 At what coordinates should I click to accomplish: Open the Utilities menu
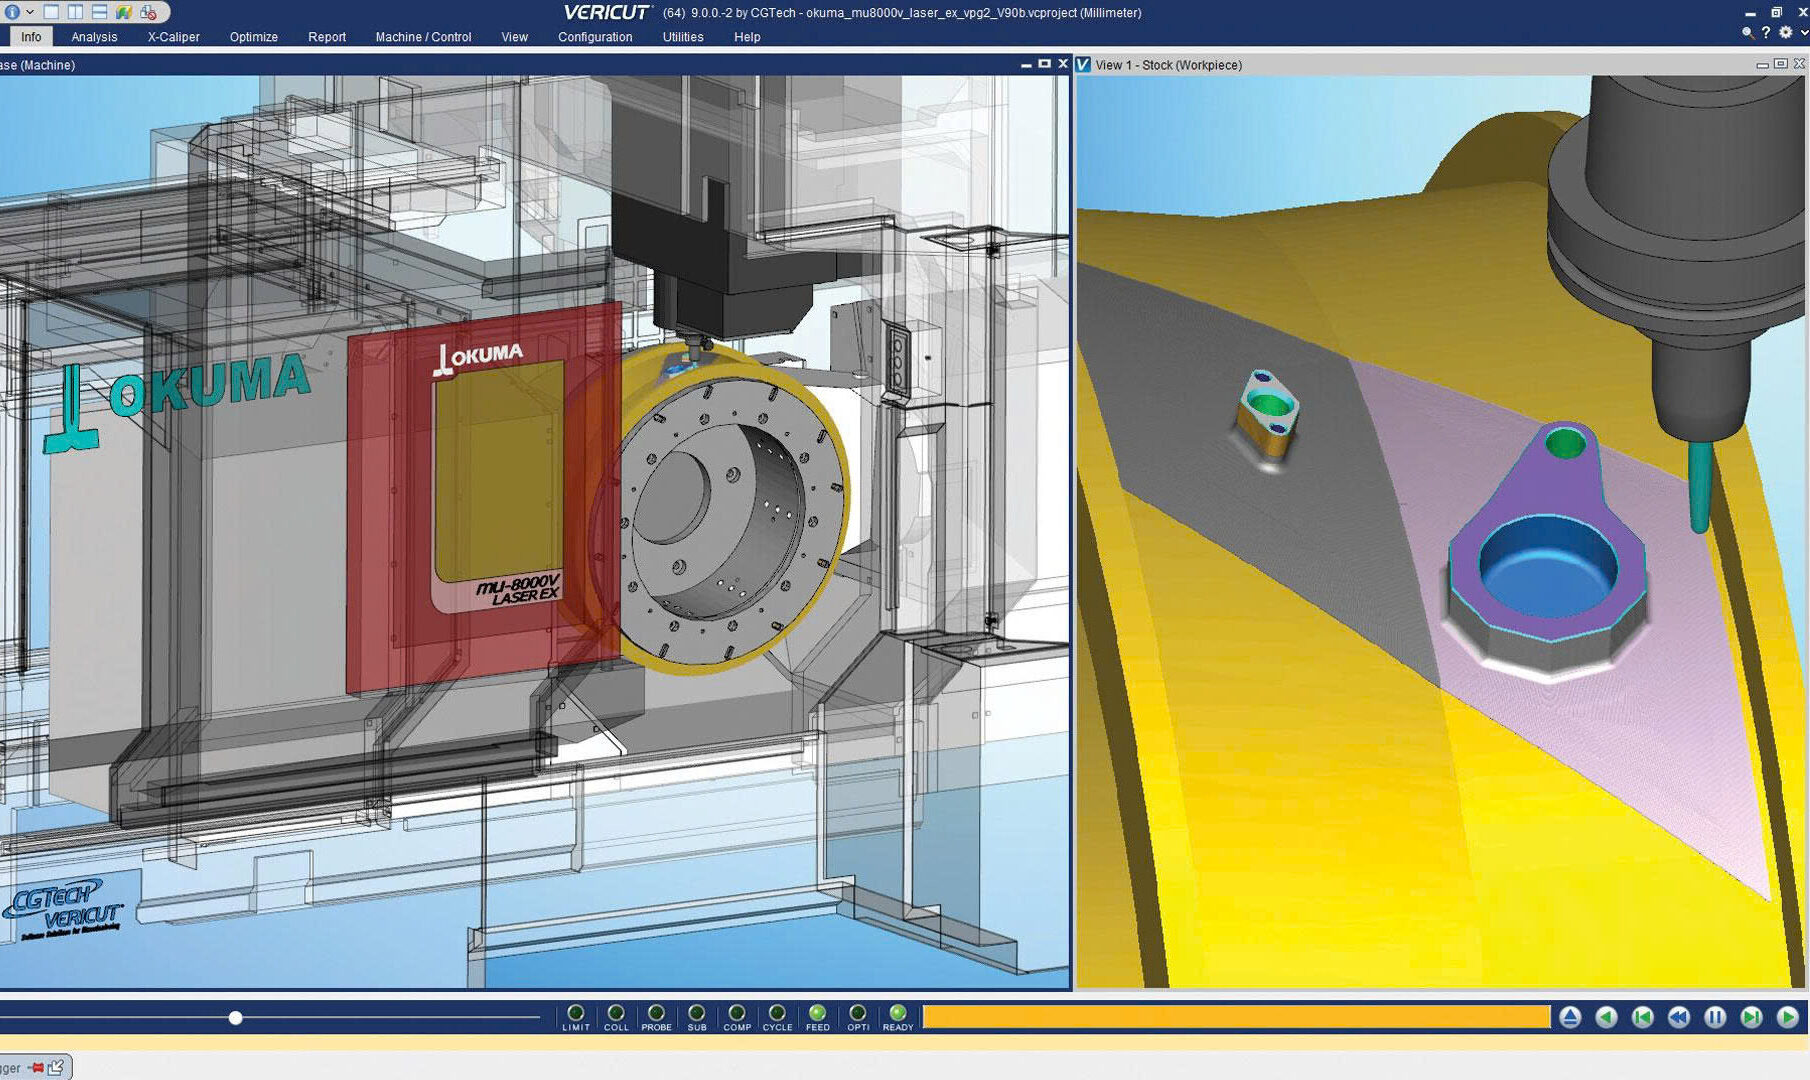683,37
